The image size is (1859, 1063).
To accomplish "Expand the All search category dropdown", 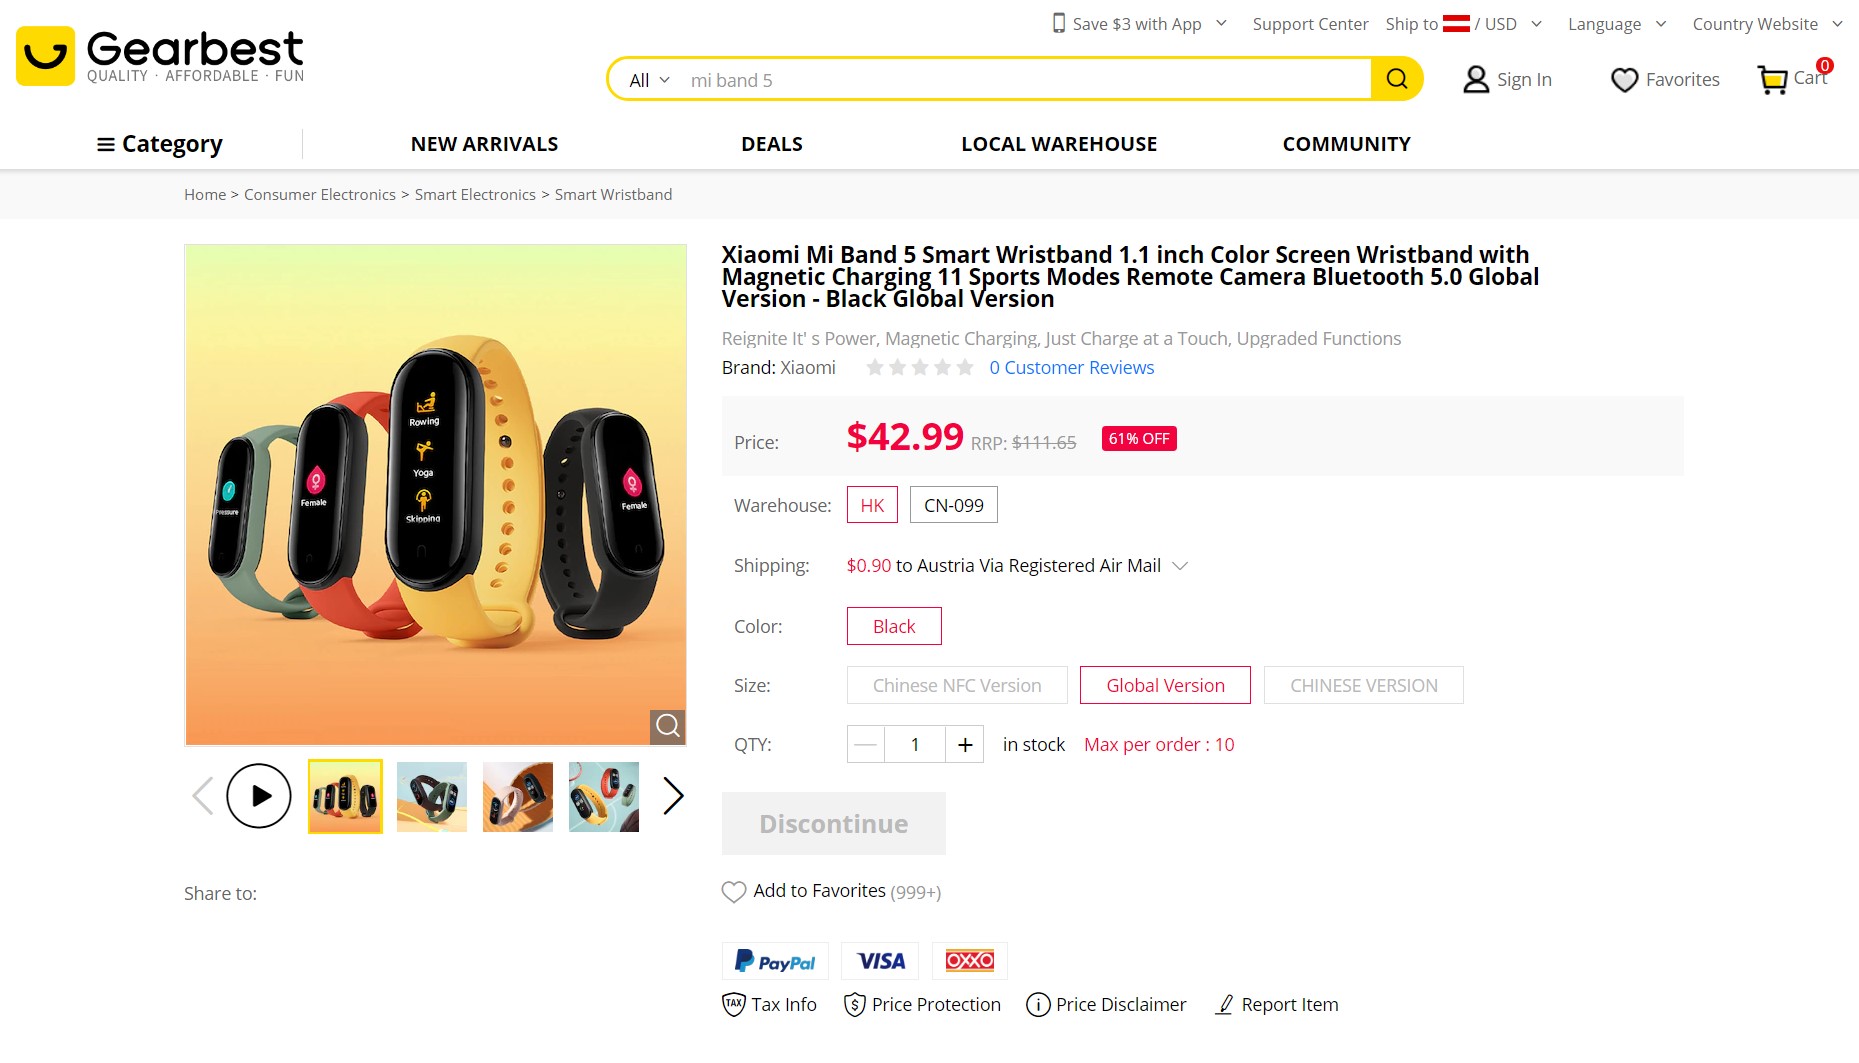I will (649, 80).
